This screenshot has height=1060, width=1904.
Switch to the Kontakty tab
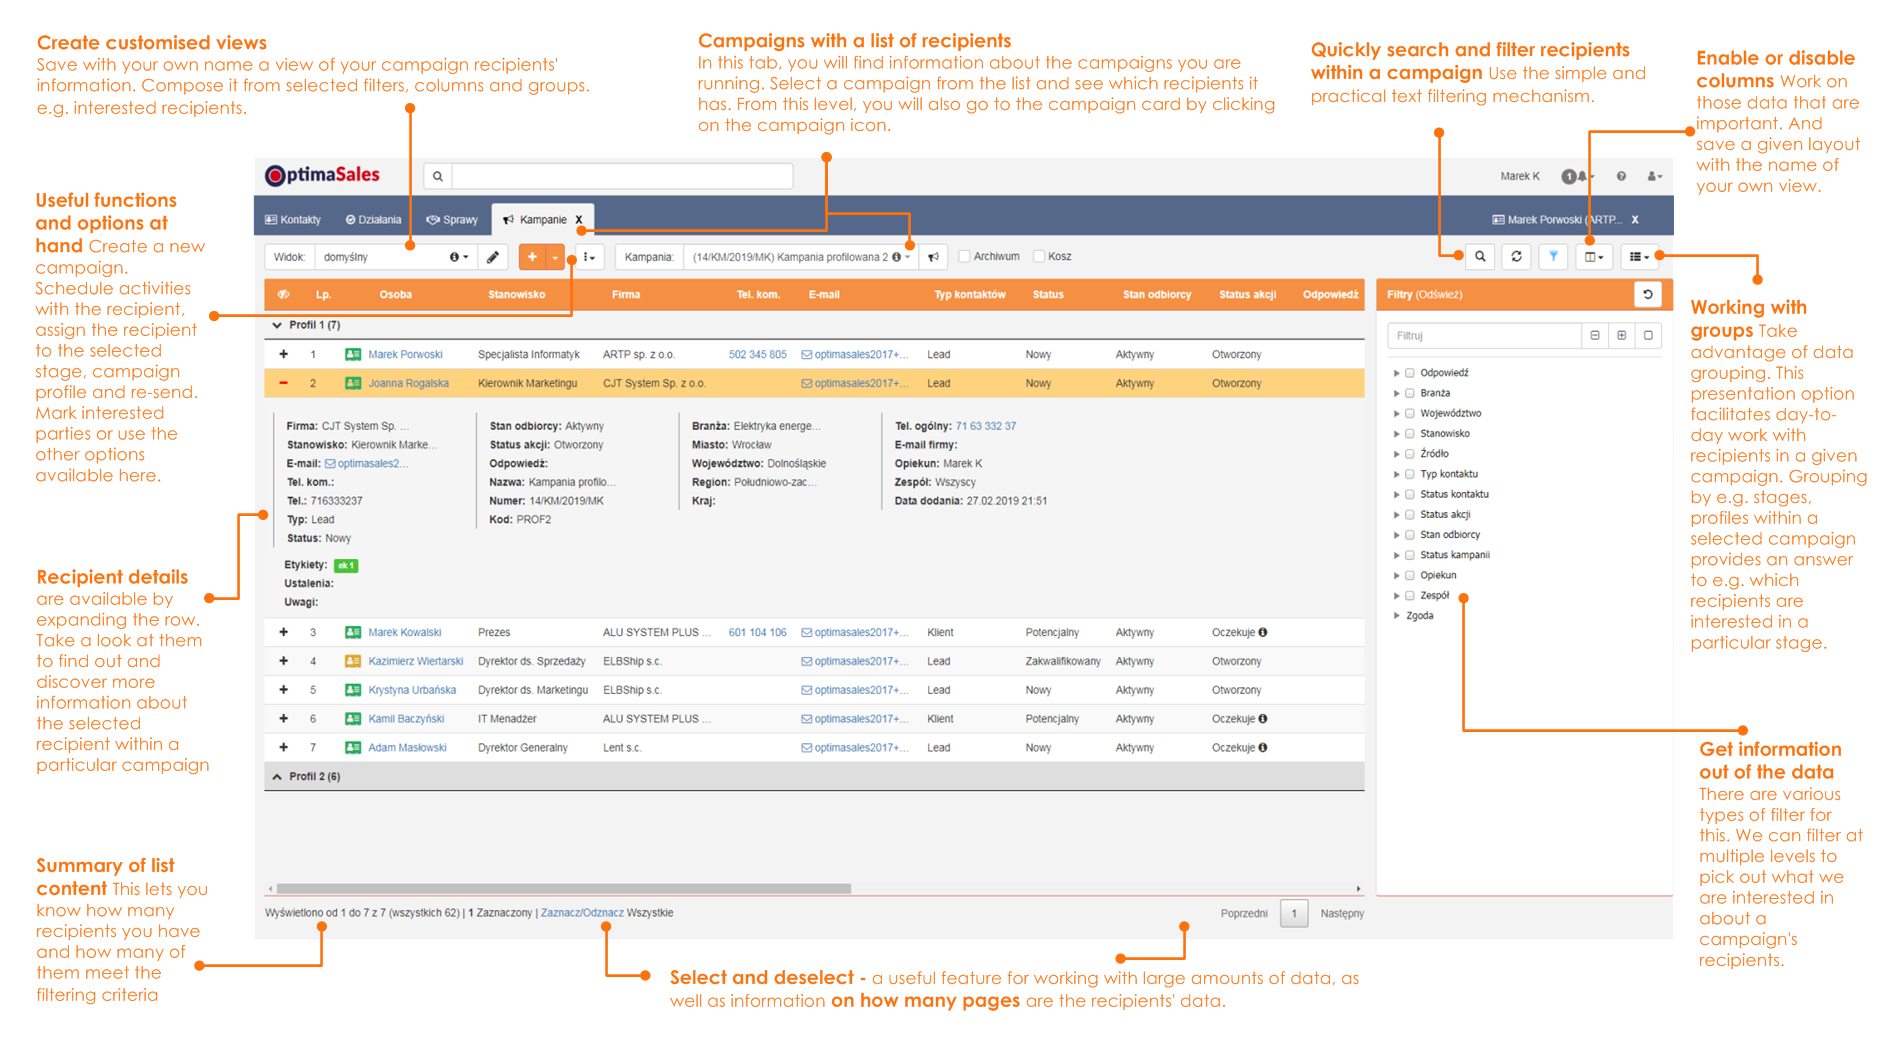(294, 219)
